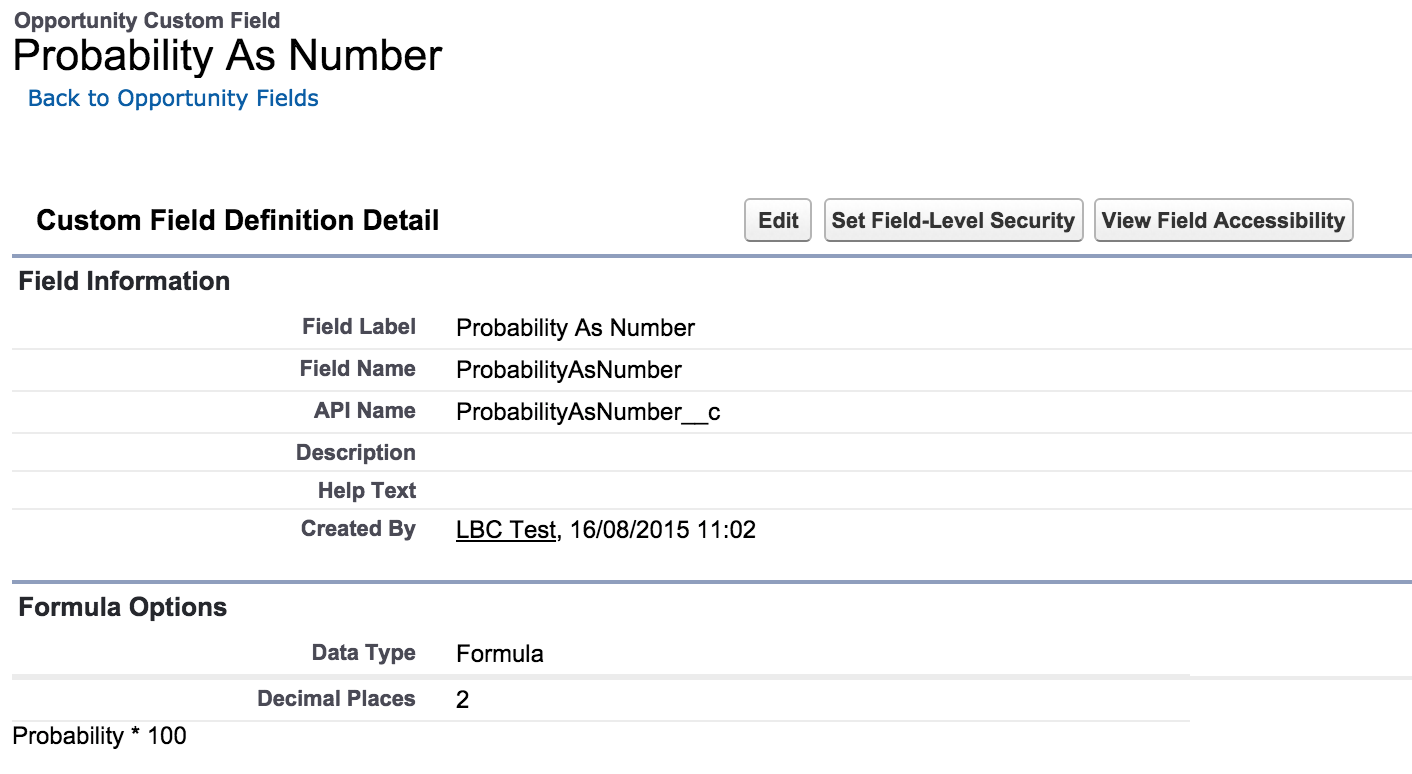Click the Description row label

pos(355,453)
